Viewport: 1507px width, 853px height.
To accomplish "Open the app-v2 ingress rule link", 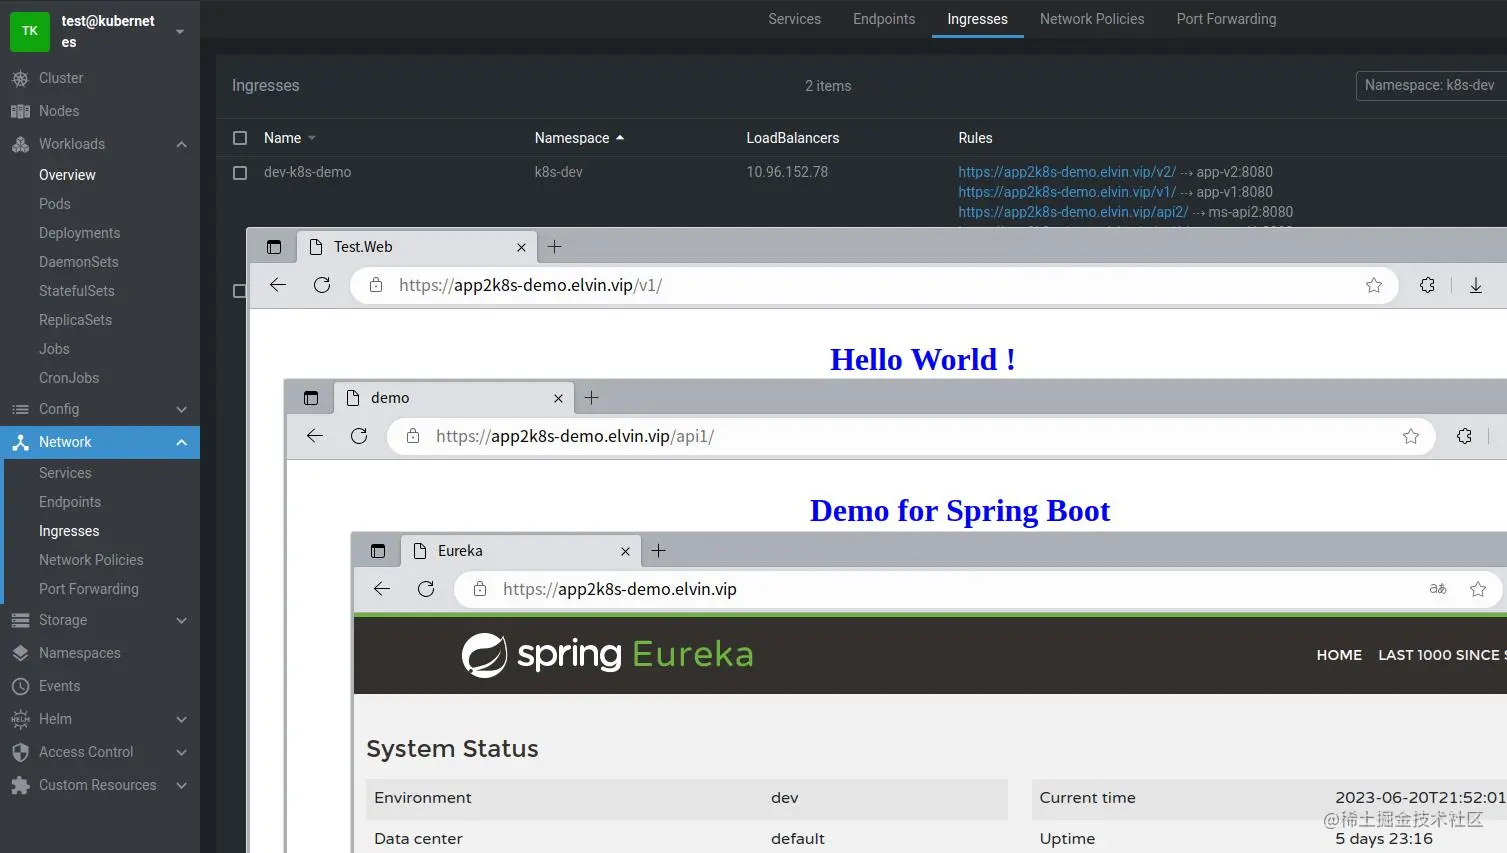I will [x=1067, y=172].
